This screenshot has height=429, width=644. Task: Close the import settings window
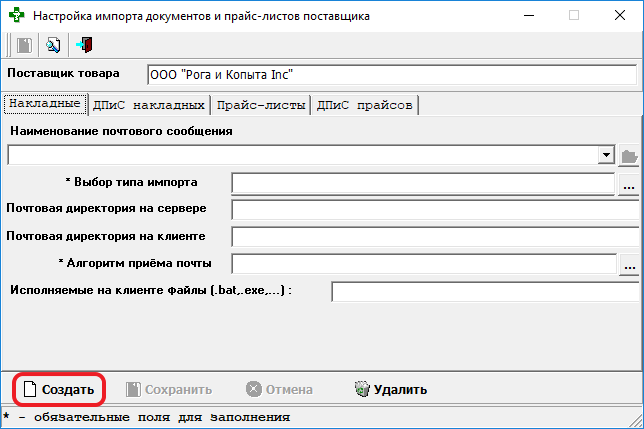(620, 16)
